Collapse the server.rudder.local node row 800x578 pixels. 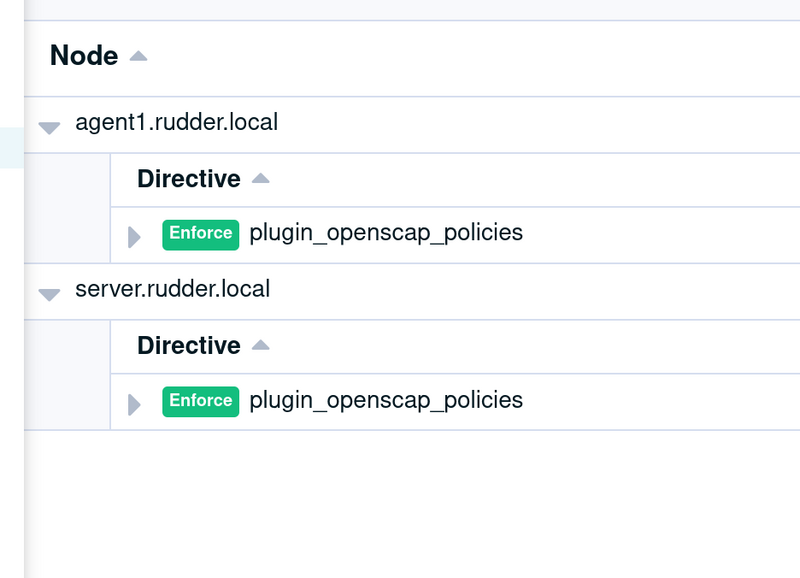[x=49, y=294]
